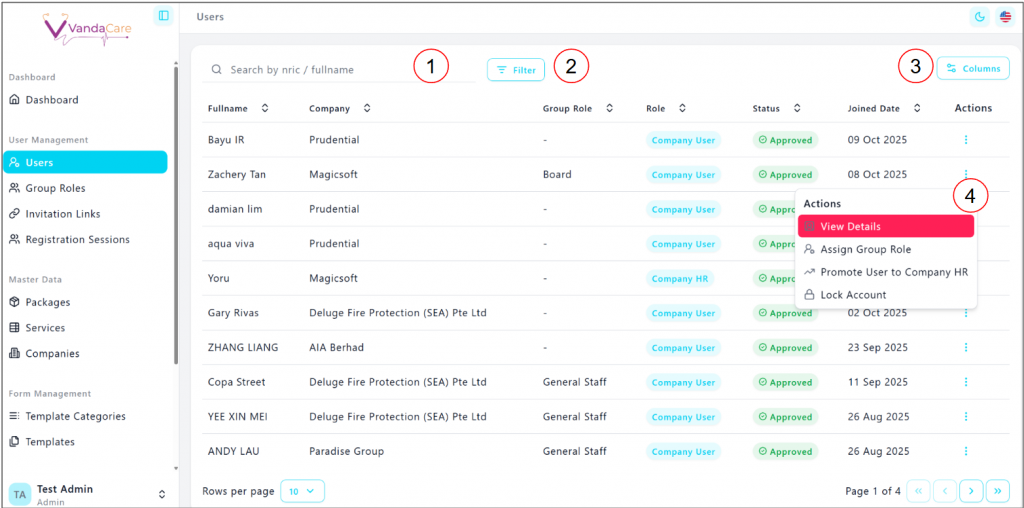Screen dimensions: 1024x508
Task: Click the US flag language icon
Action: pyautogui.click(x=1004, y=17)
